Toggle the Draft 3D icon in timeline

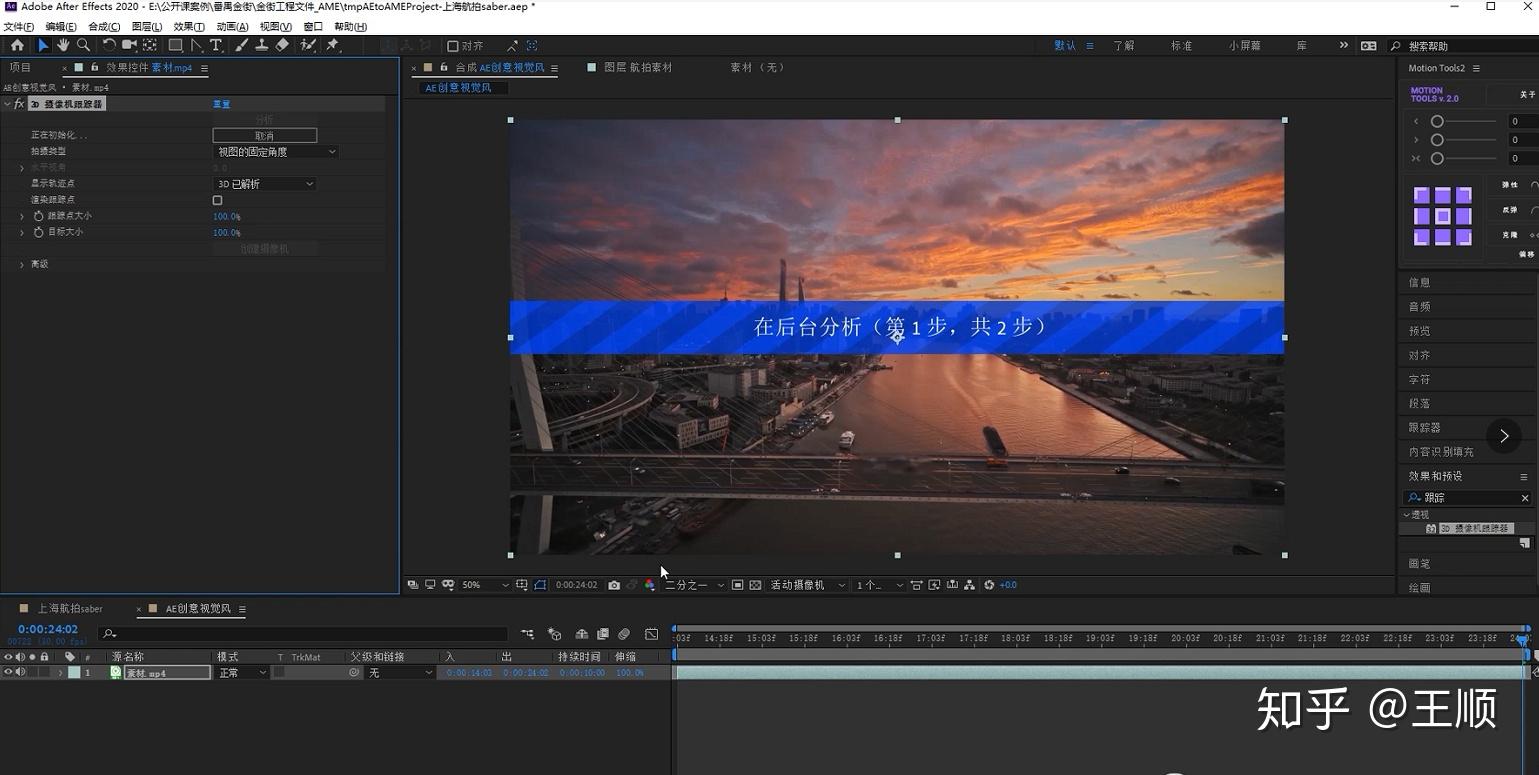[x=554, y=634]
